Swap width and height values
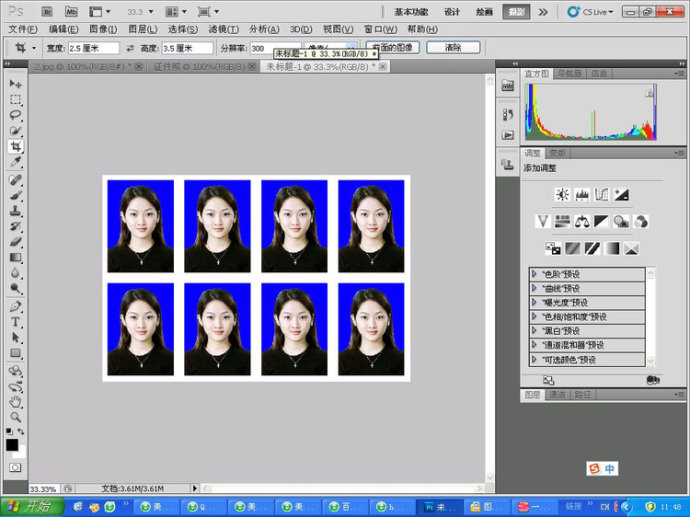Screen dimensions: 690x517 (130, 48)
